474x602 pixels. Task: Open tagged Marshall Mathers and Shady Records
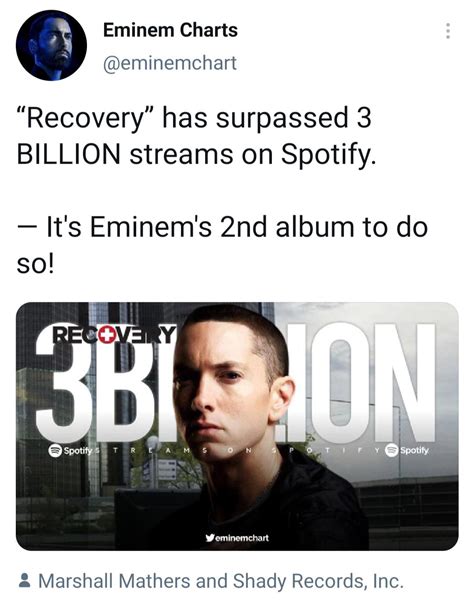tap(221, 580)
